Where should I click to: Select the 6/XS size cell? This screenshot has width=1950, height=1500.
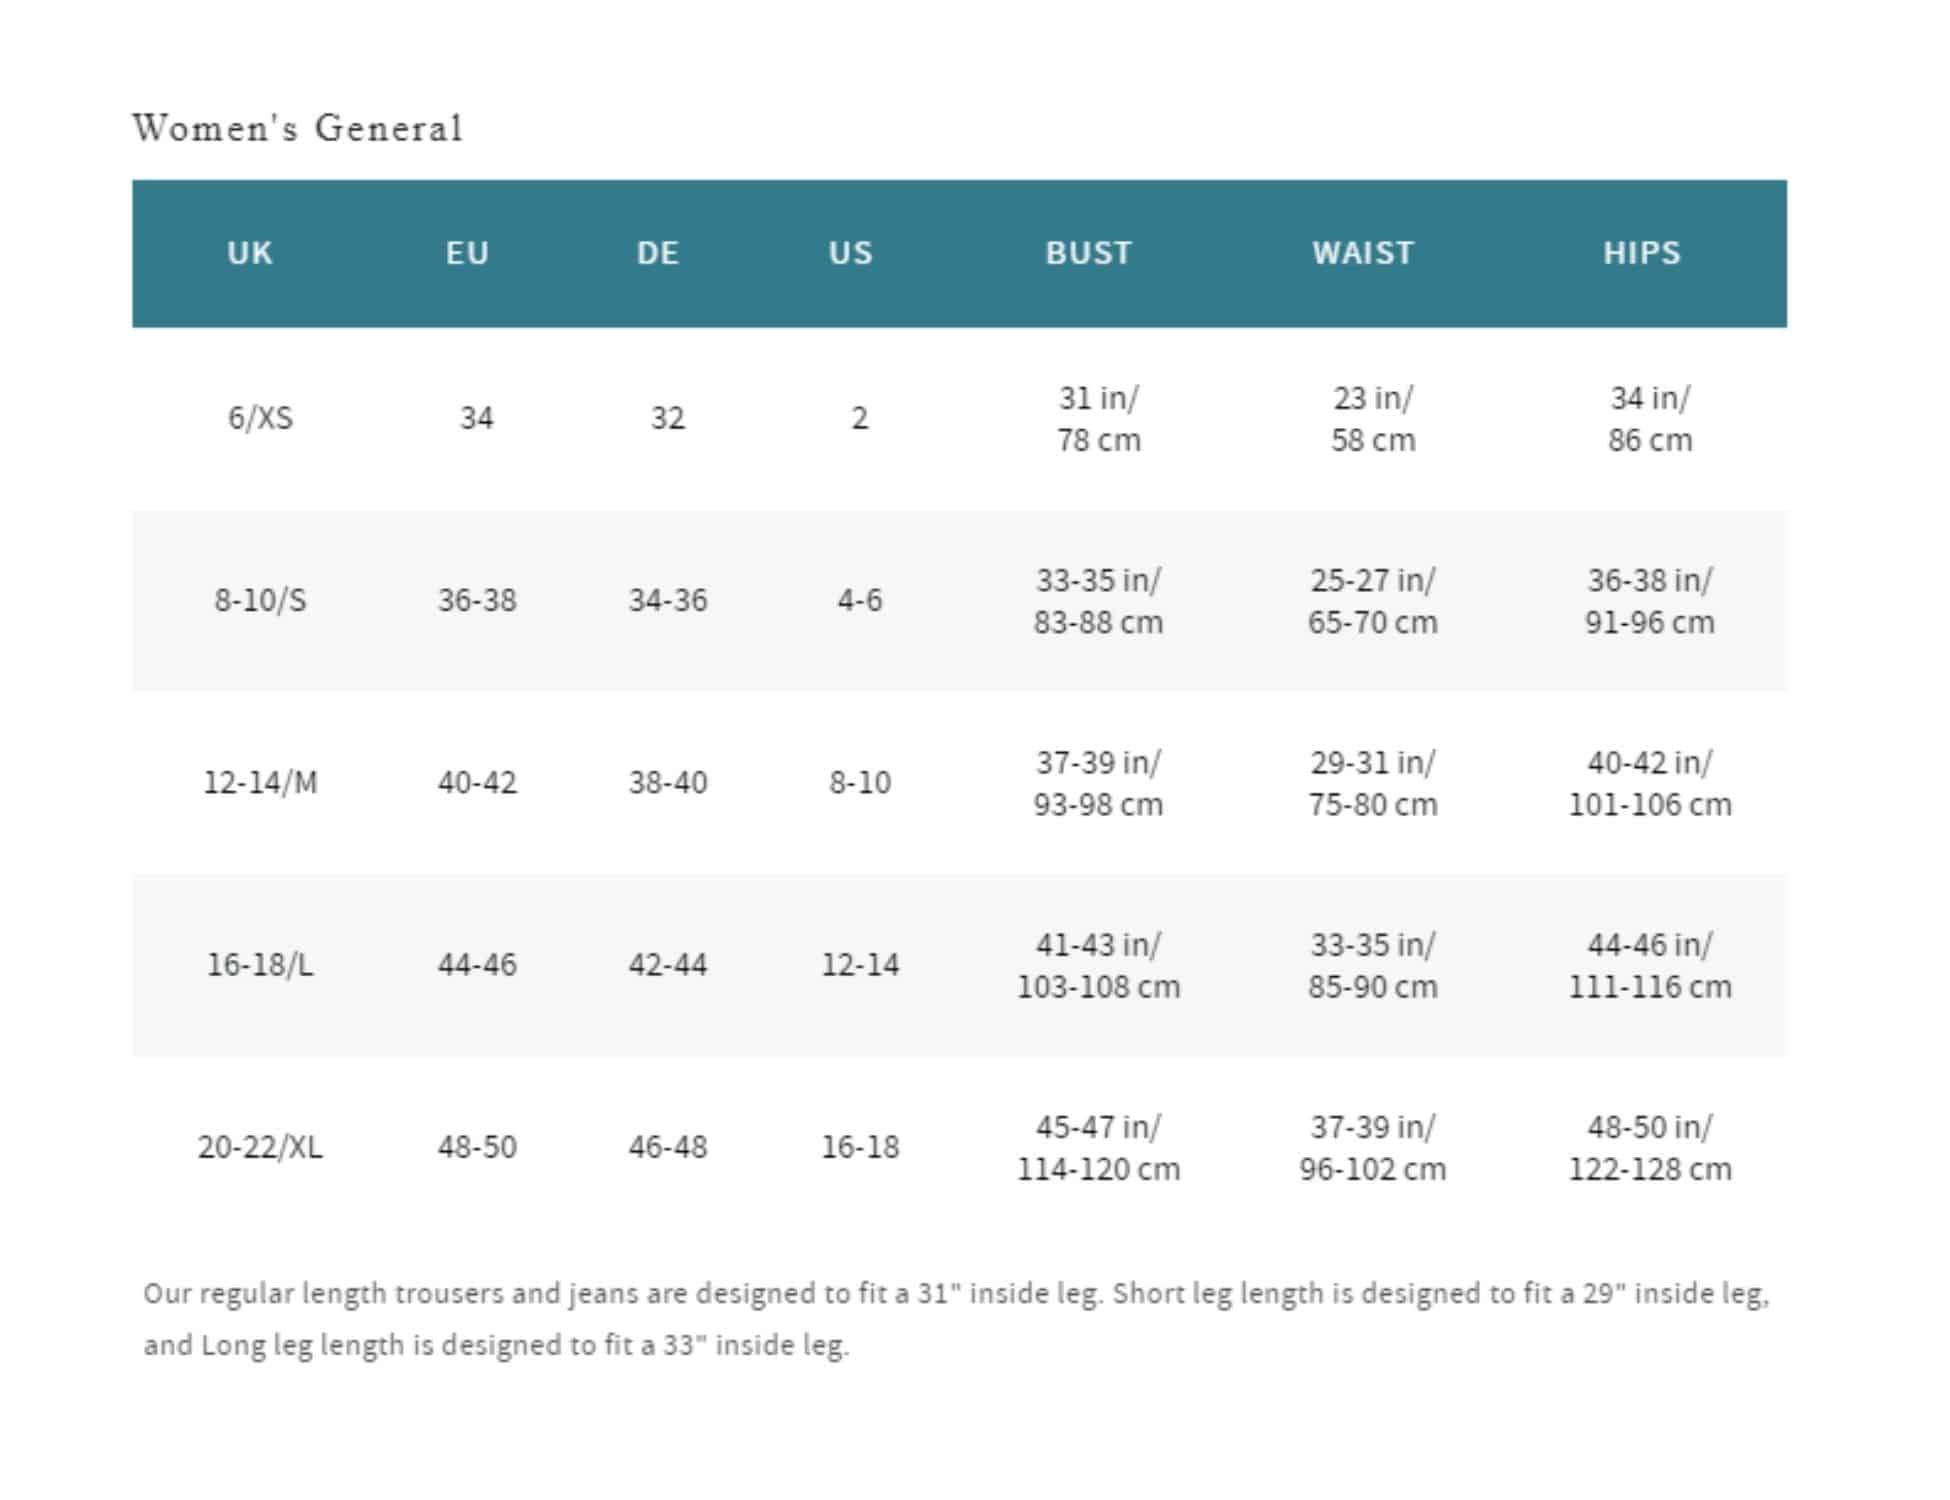[x=260, y=418]
